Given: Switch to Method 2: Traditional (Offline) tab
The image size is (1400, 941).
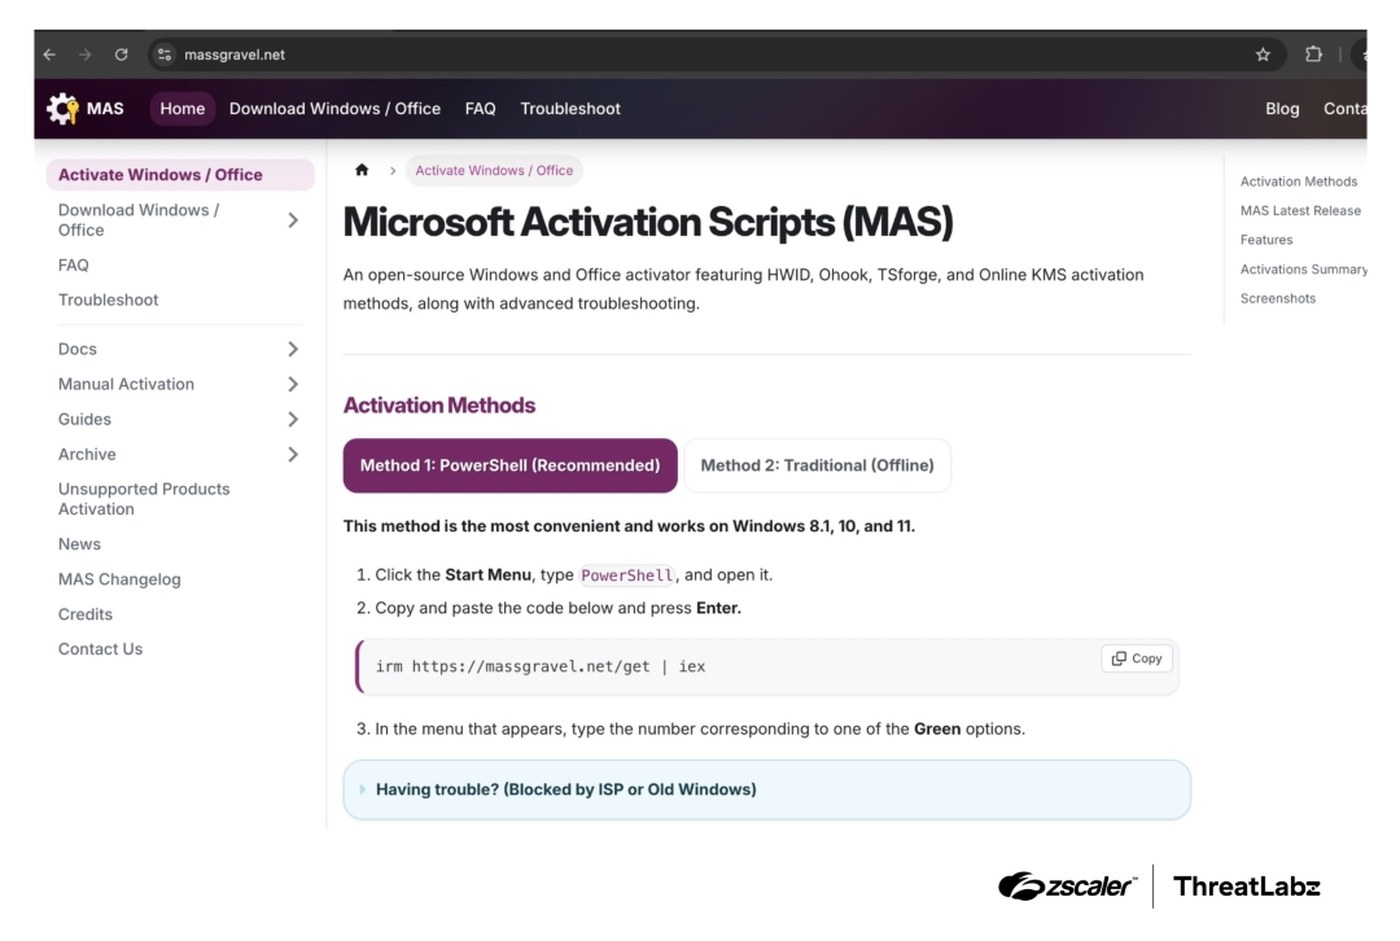Looking at the screenshot, I should click(817, 465).
